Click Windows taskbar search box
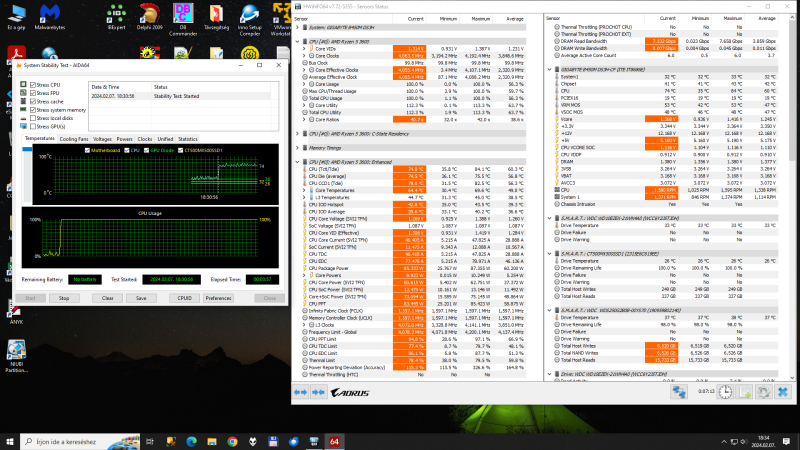 [x=80, y=441]
